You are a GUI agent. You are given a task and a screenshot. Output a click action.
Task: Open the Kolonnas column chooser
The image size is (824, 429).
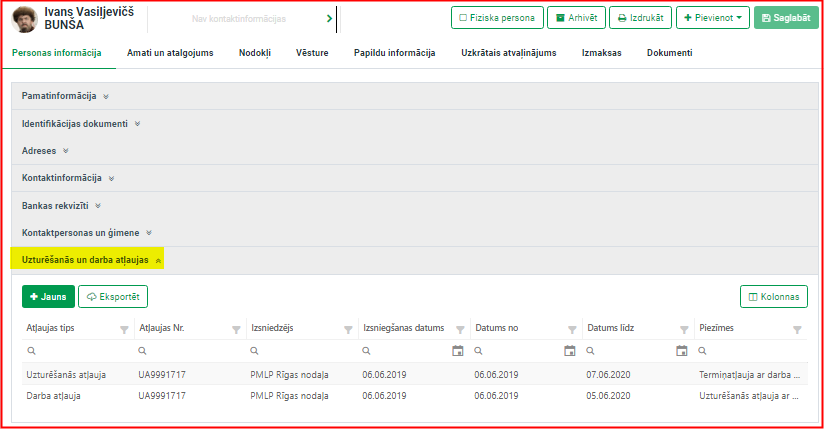(774, 297)
